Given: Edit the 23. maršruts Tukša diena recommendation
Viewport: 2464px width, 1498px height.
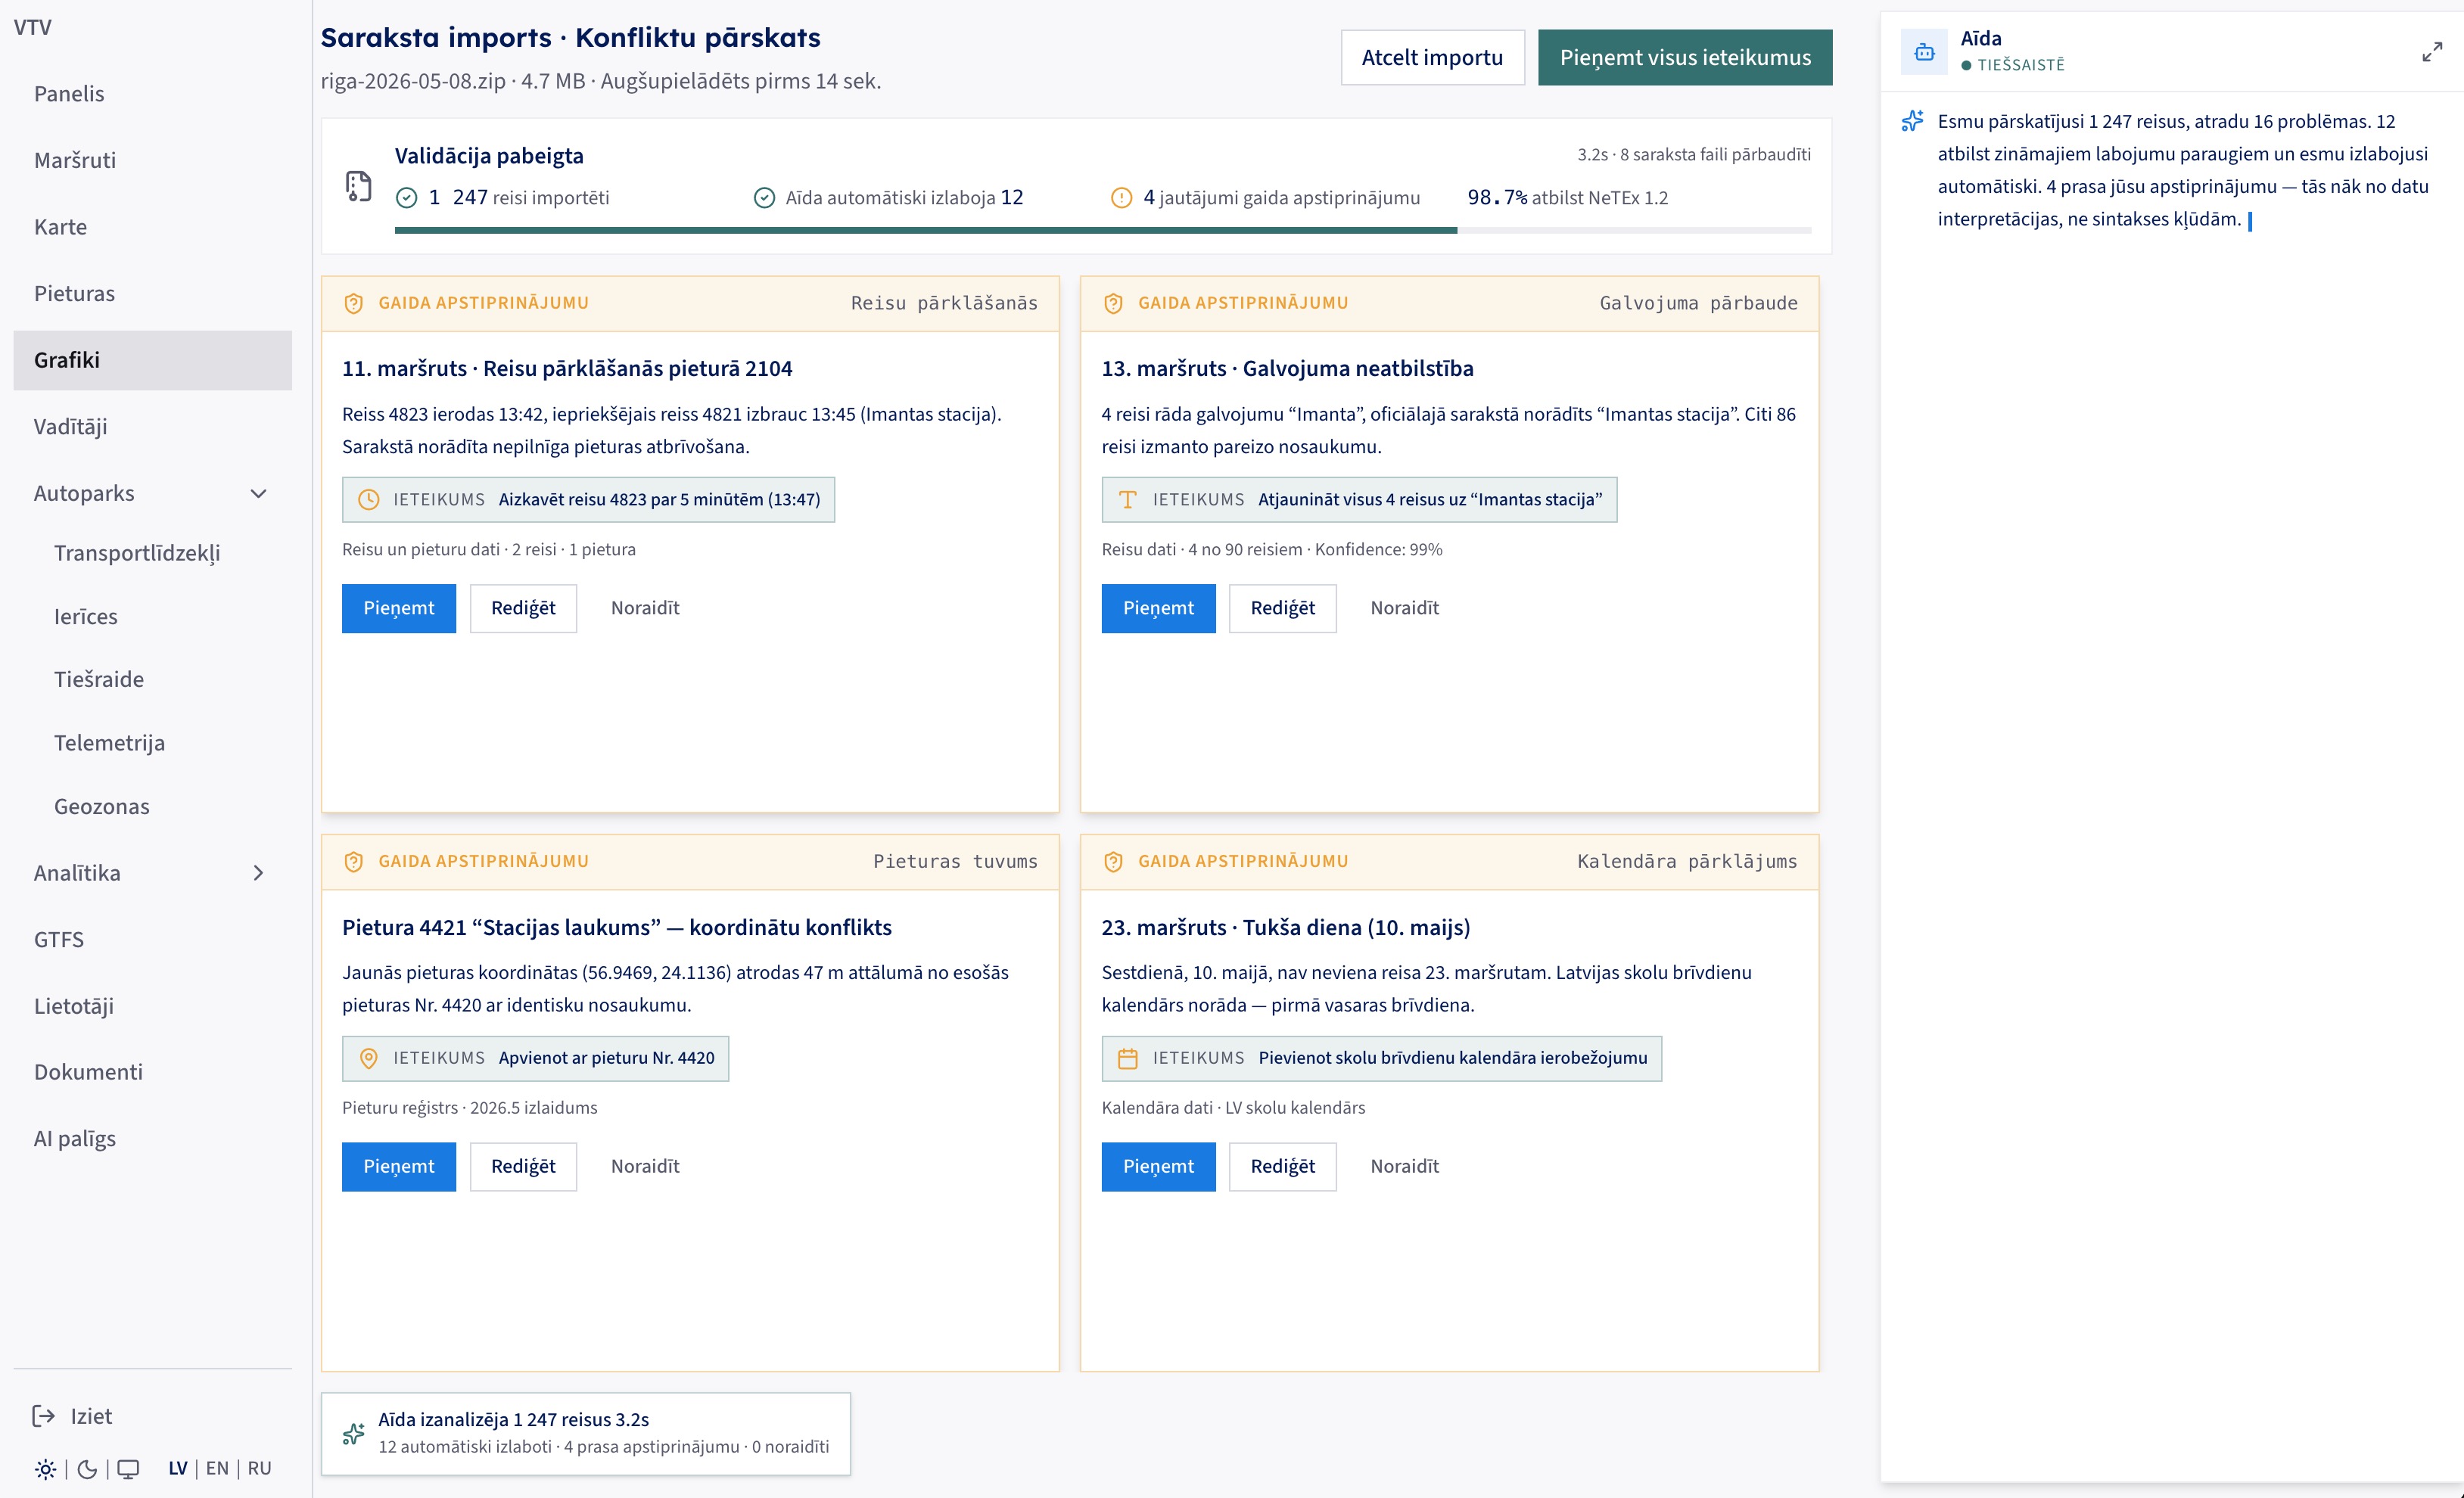Looking at the screenshot, I should (1283, 1167).
